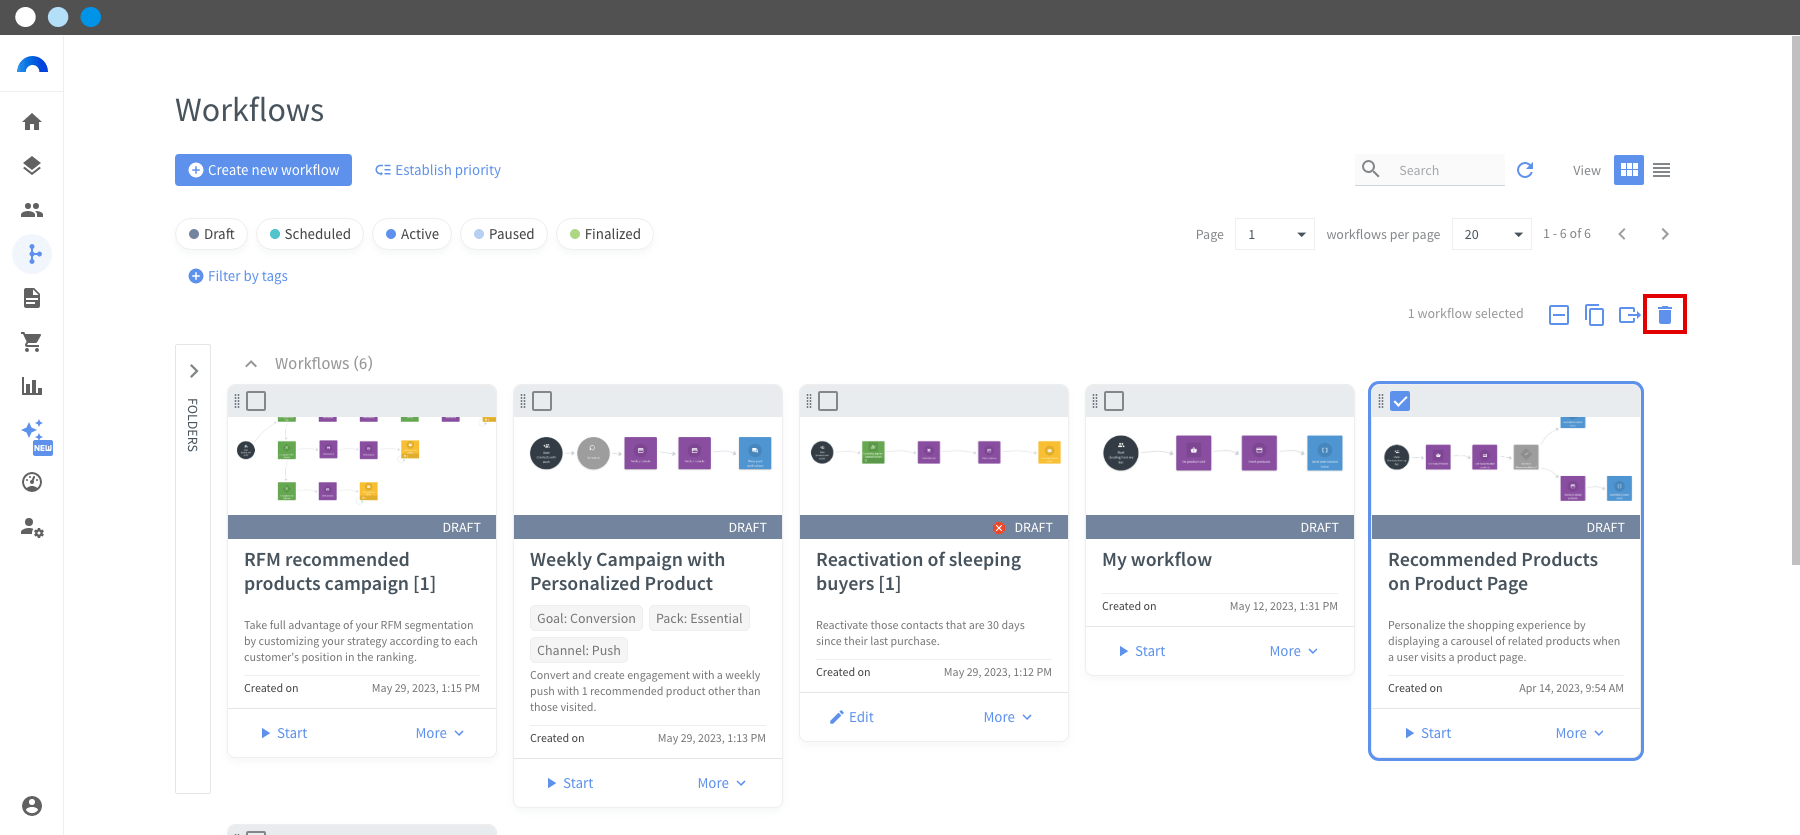Toggle the Paused status filter

click(x=504, y=234)
